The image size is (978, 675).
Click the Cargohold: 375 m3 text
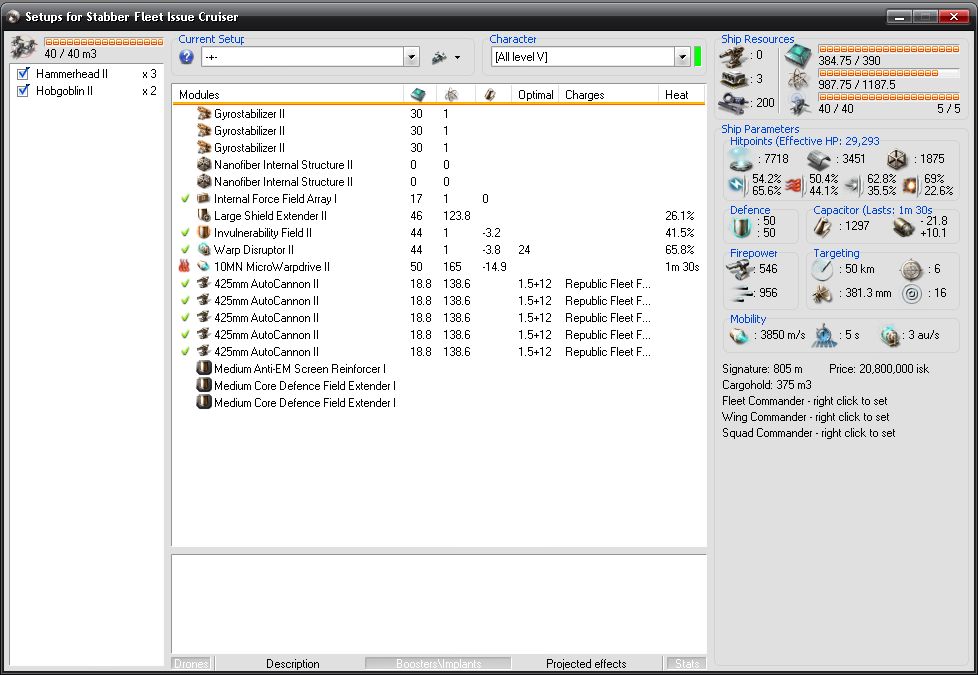tap(767, 385)
